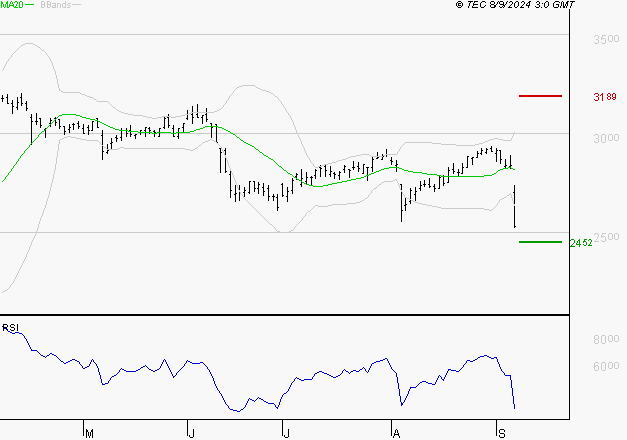Viewport: 627px width, 440px height.
Task: Click the 3500 price axis label
Action: pos(606,39)
